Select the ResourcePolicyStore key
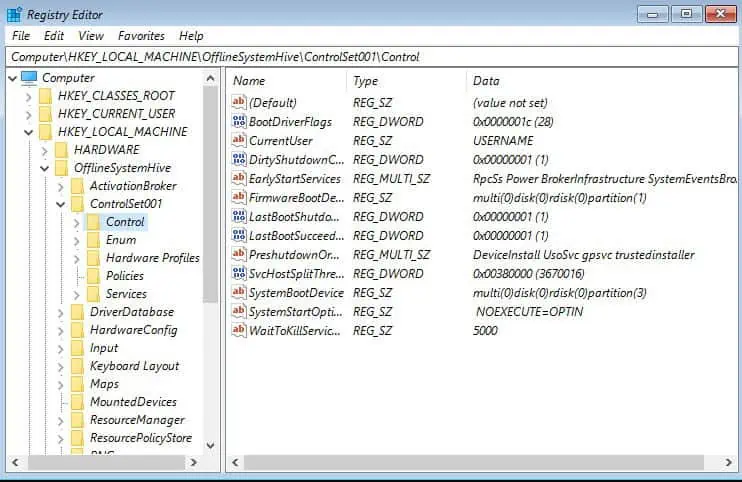This screenshot has width=742, height=482. click(141, 438)
